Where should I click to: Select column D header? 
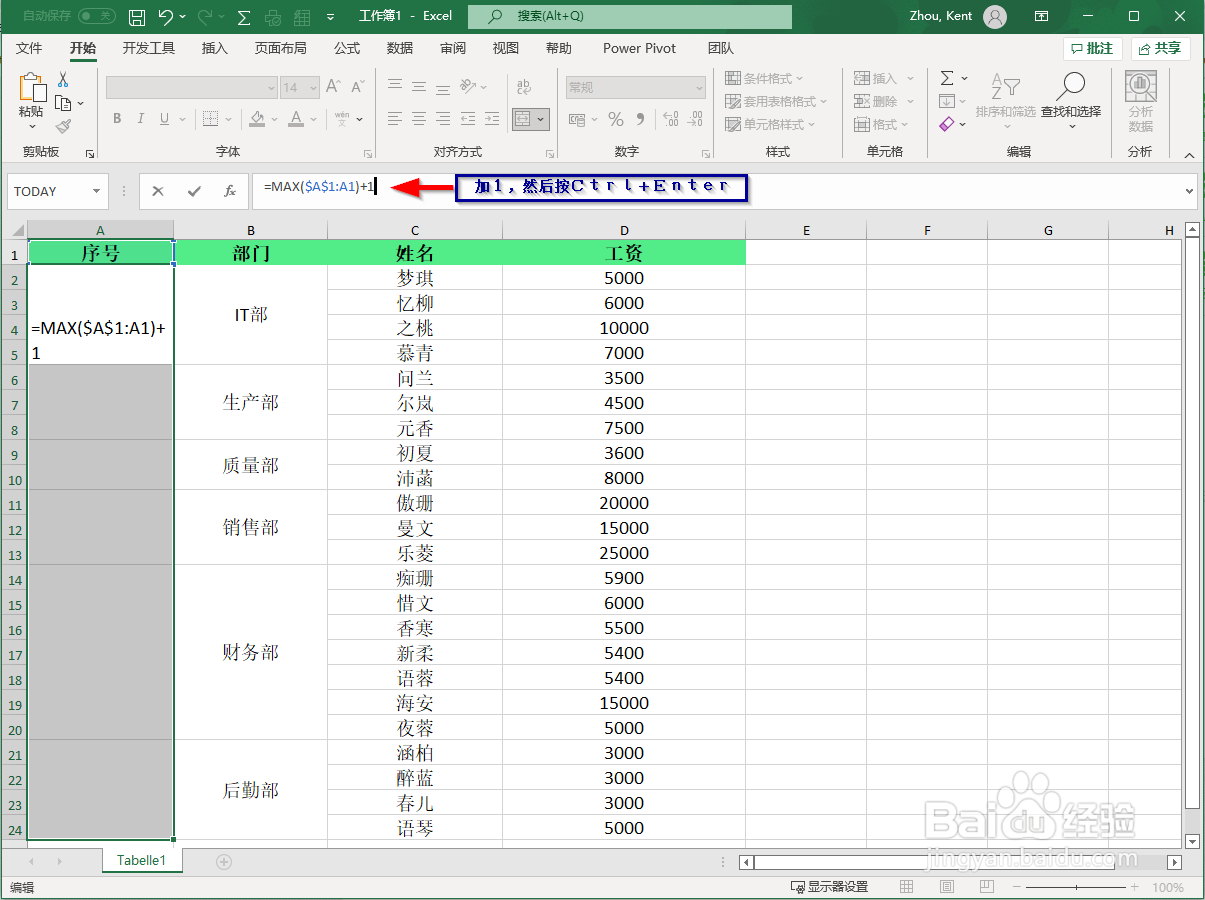tap(624, 231)
